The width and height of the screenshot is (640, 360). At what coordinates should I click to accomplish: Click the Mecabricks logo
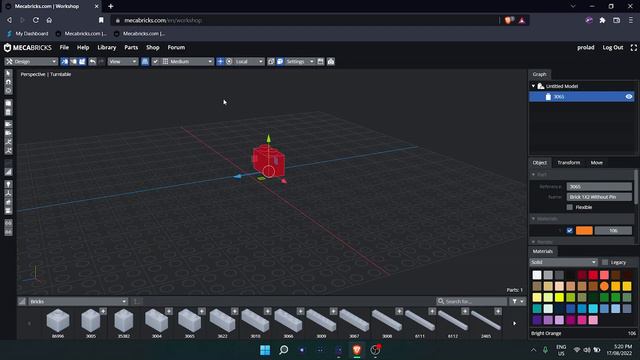(x=28, y=48)
